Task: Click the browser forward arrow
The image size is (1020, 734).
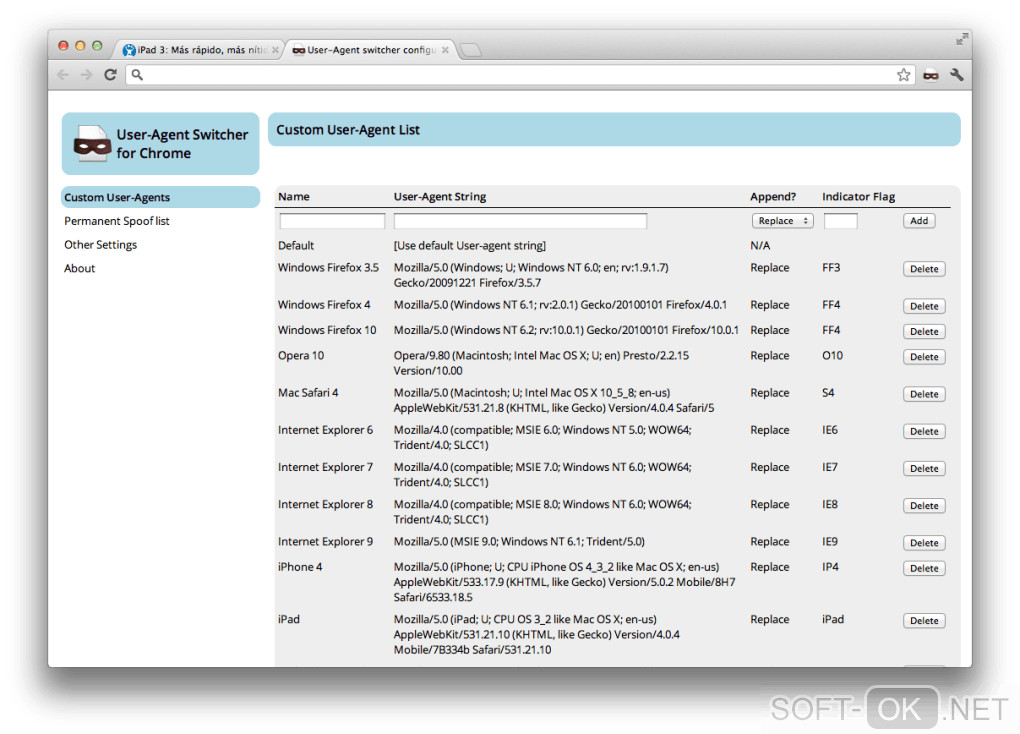Action: point(87,75)
